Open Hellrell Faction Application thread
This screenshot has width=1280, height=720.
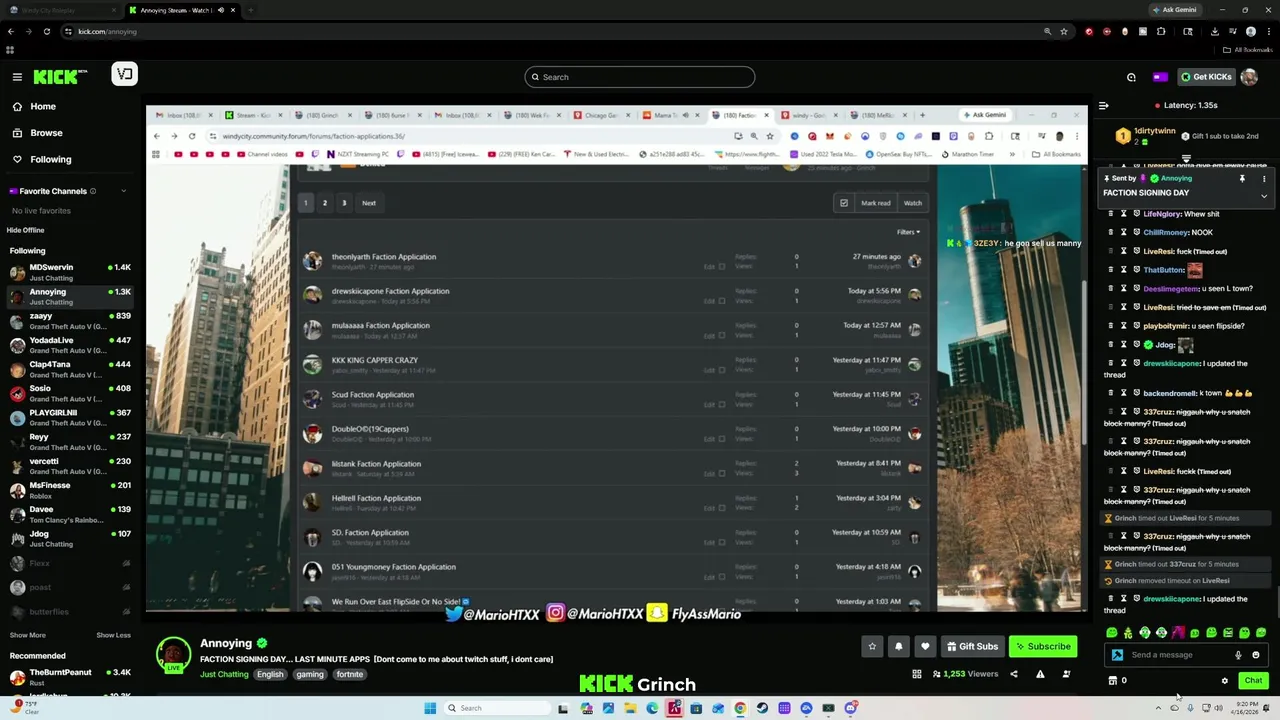coord(376,498)
